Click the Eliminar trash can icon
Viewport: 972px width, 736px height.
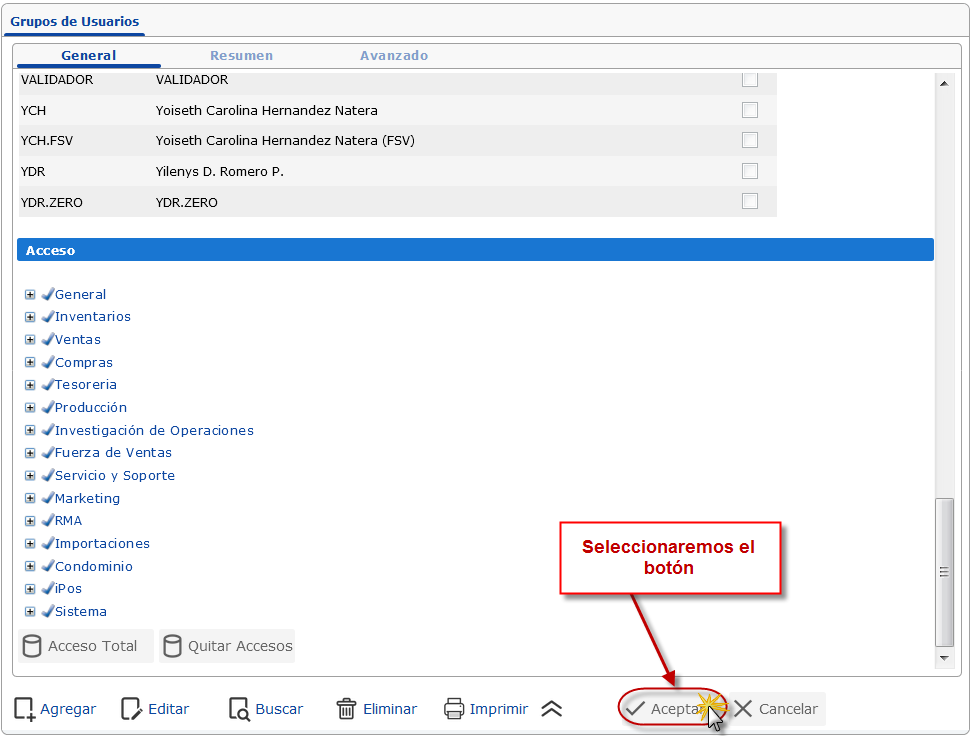tap(347, 709)
